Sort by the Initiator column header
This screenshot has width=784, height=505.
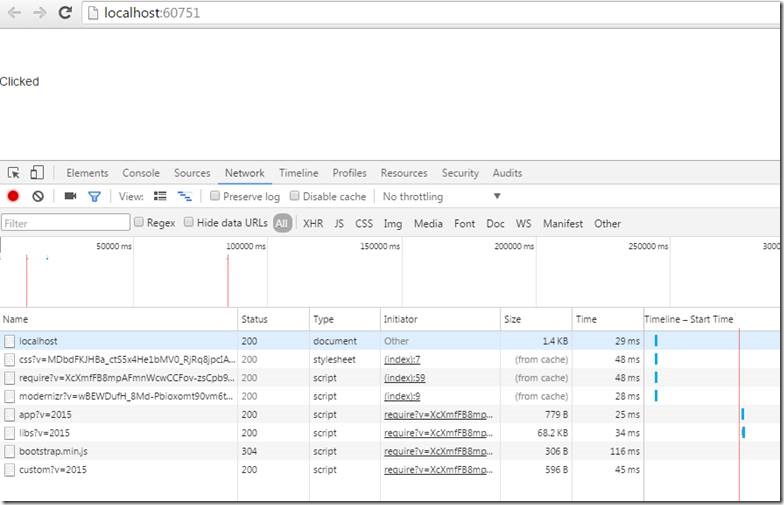[x=440, y=319]
